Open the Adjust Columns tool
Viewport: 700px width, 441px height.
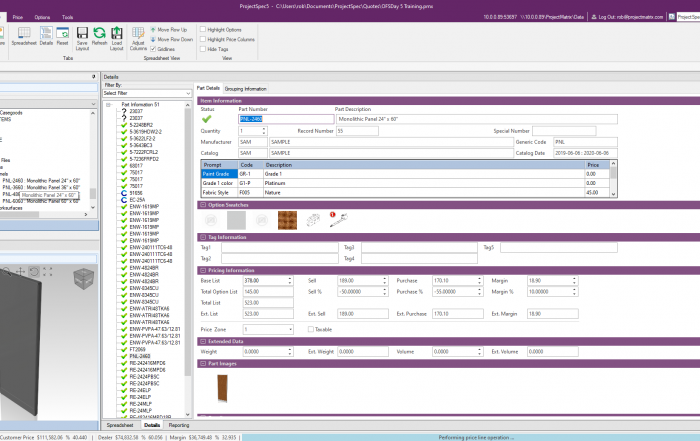coord(138,38)
